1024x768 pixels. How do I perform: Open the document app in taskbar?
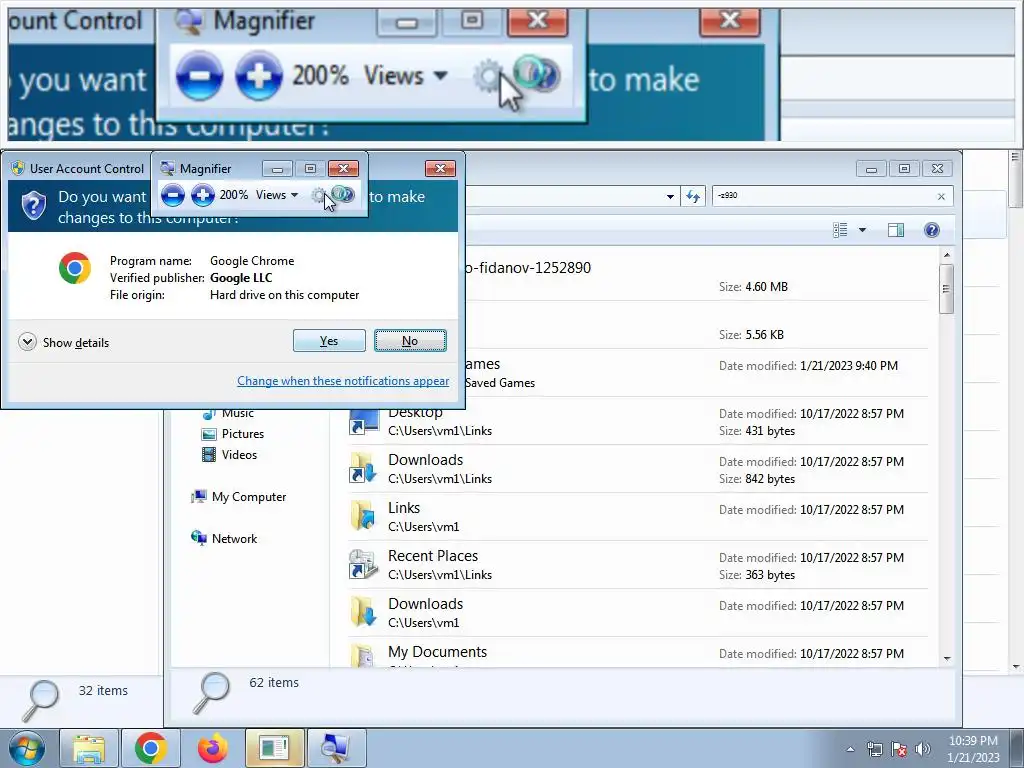(274, 748)
